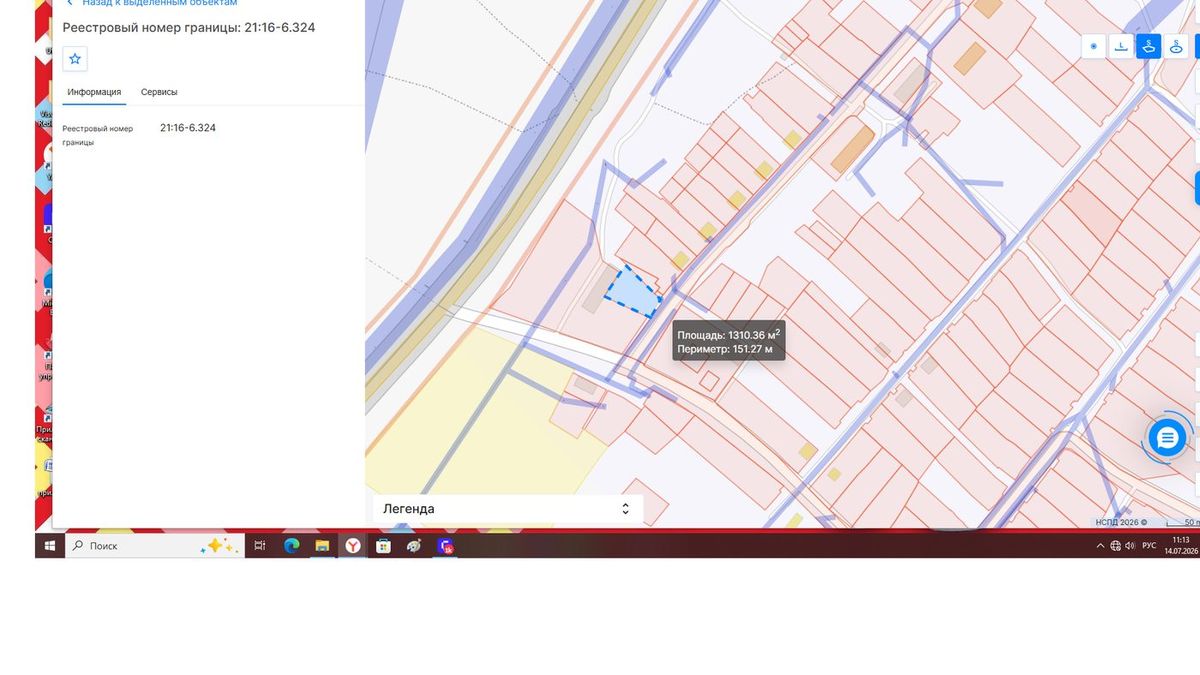The image size is (1200, 675).
Task: Open Task View in the taskbar
Action: point(260,546)
